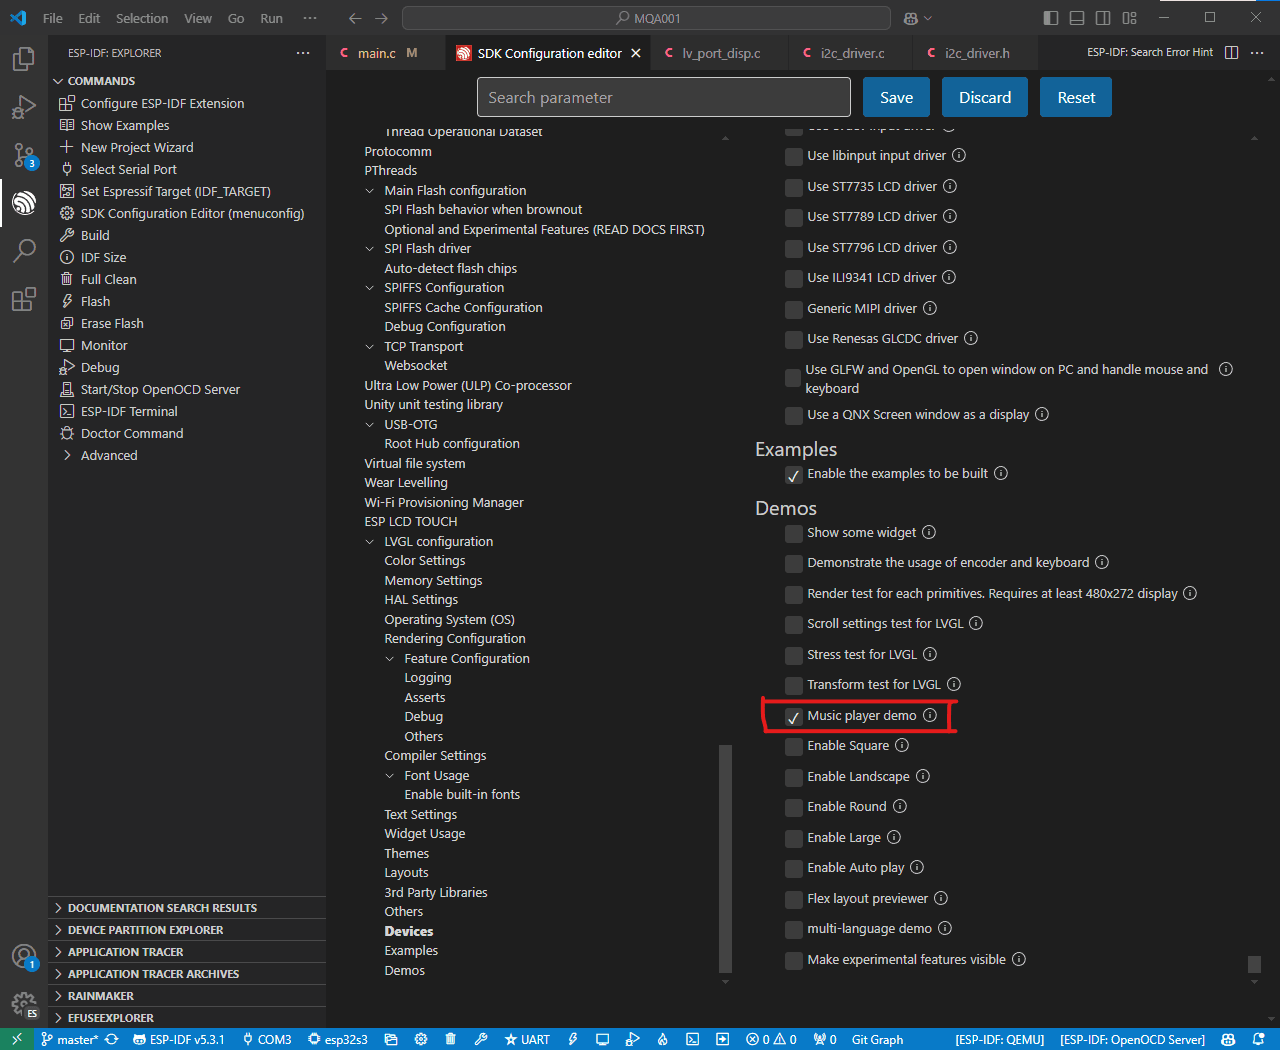Select COM3 port in status bar
The height and width of the screenshot is (1050, 1280).
[267, 1039]
